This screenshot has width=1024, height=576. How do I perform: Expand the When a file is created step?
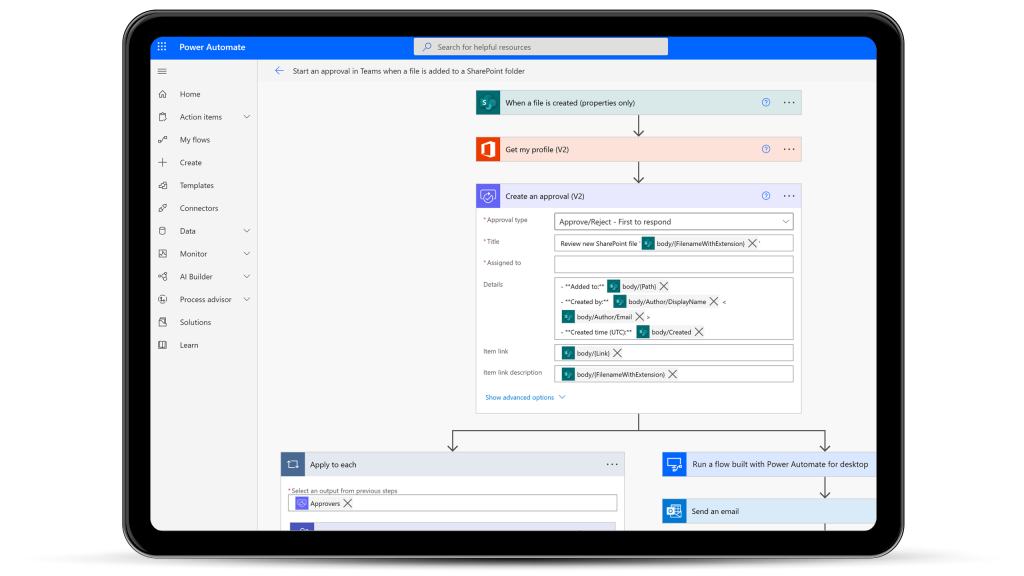point(639,103)
